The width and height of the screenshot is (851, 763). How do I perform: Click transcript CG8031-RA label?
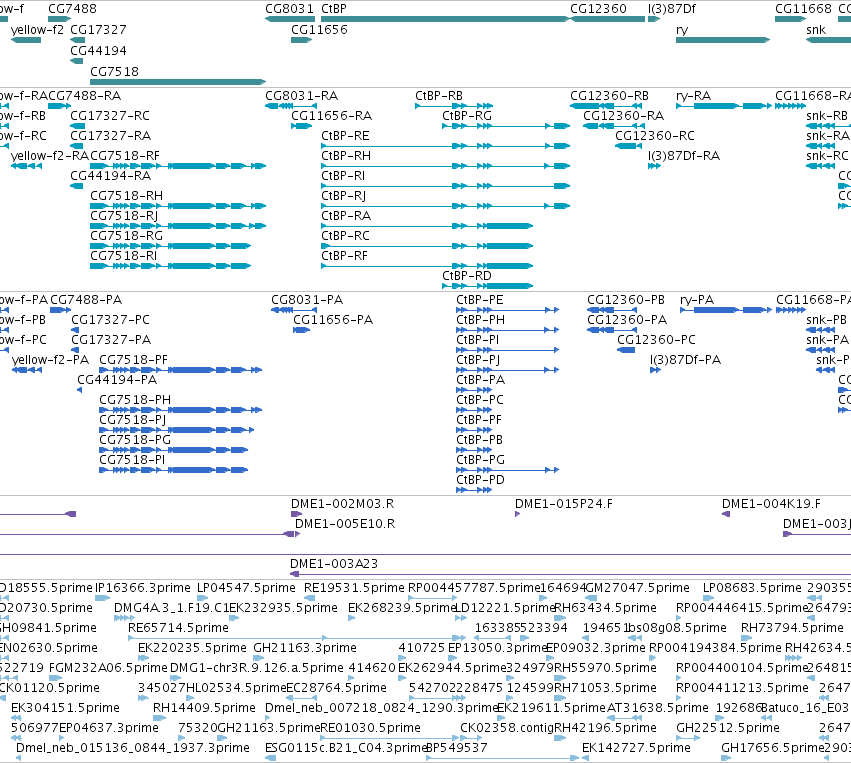(x=301, y=96)
